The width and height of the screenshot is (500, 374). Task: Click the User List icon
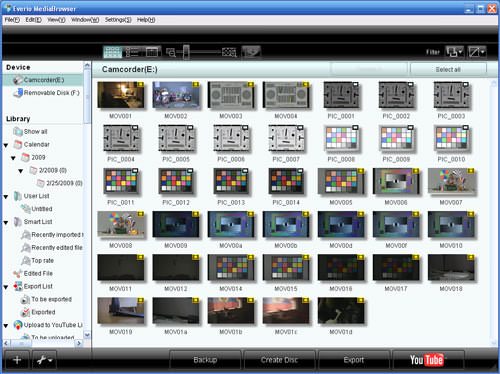(x=18, y=196)
